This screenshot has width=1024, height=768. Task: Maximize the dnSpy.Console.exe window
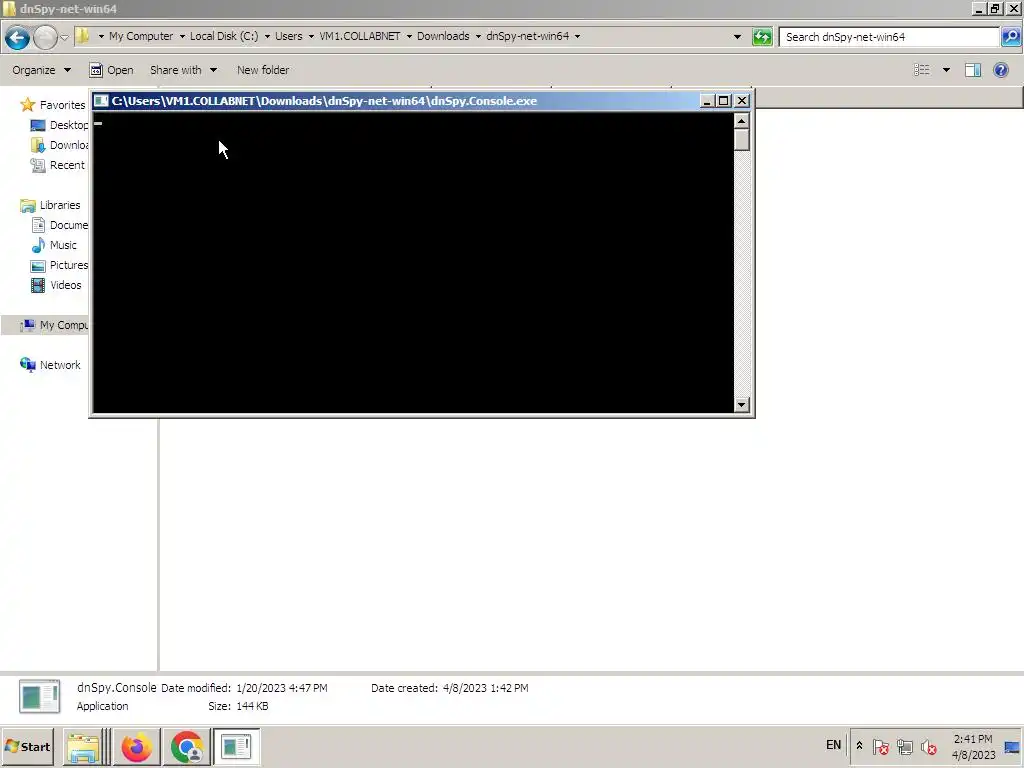[724, 101]
